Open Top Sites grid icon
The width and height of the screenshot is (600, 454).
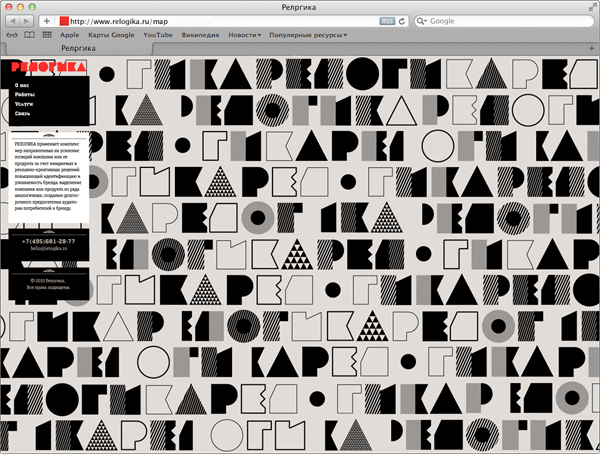point(47,35)
